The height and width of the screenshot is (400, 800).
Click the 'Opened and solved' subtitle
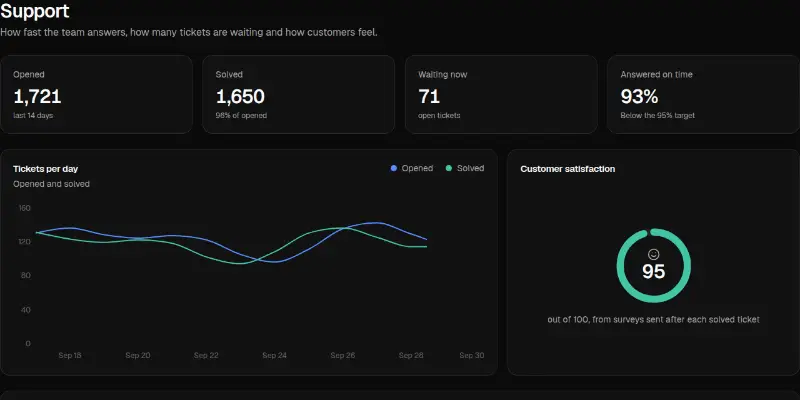pyautogui.click(x=52, y=184)
